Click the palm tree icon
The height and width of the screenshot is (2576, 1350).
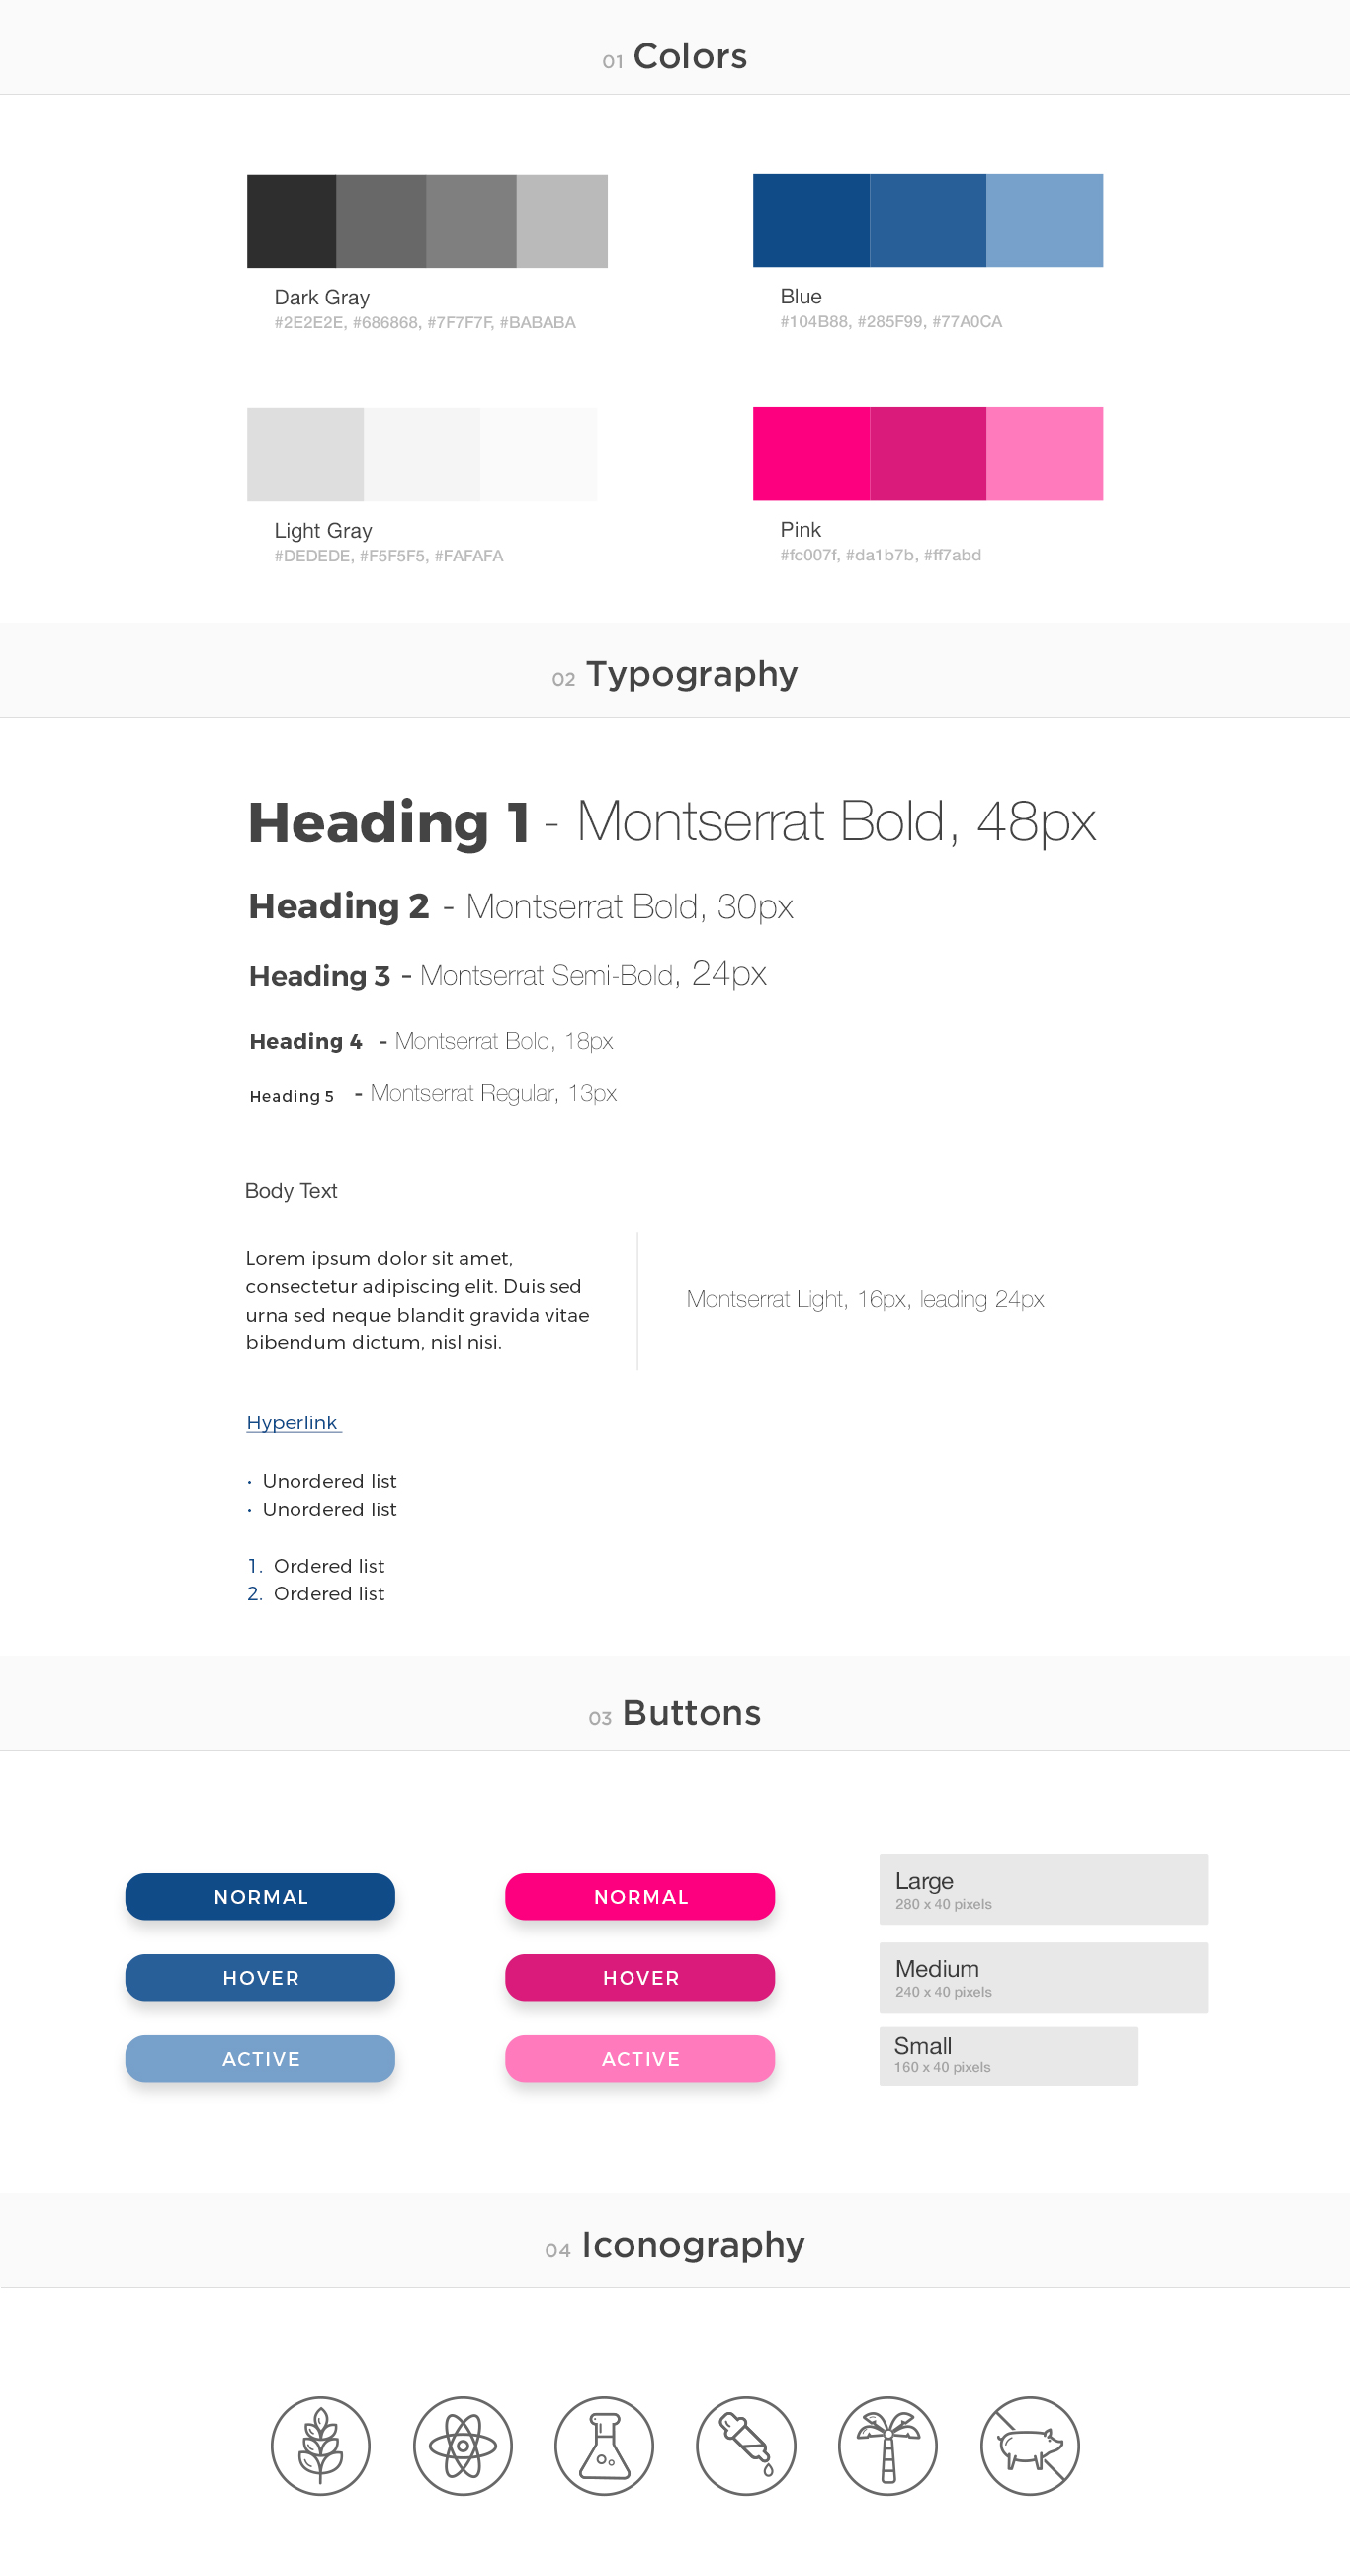887,2445
